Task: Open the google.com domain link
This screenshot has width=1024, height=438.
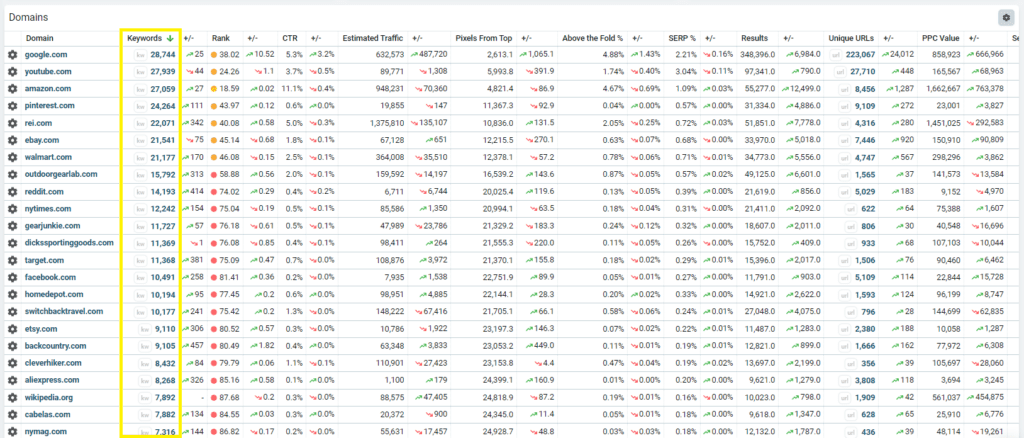Action: (x=46, y=55)
